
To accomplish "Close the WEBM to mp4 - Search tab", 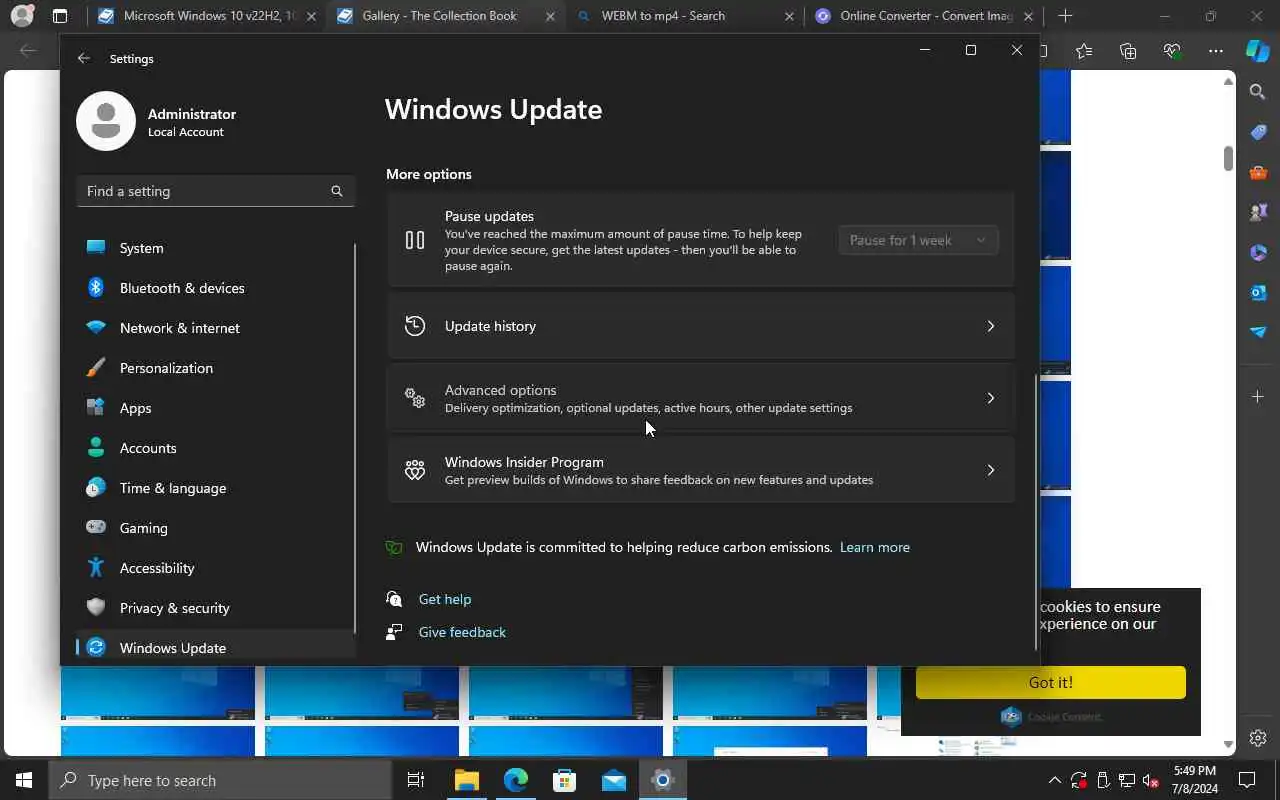I will click(789, 16).
